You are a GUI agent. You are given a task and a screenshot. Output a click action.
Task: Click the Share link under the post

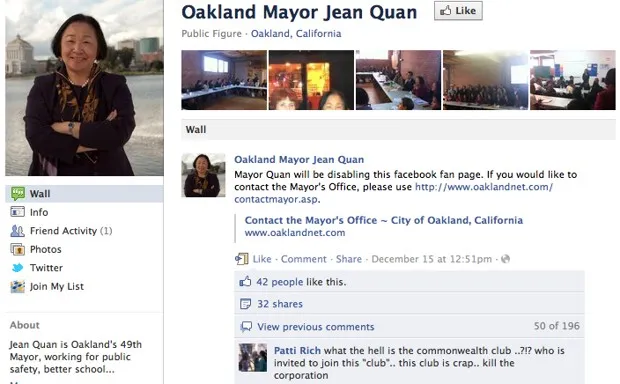(349, 259)
